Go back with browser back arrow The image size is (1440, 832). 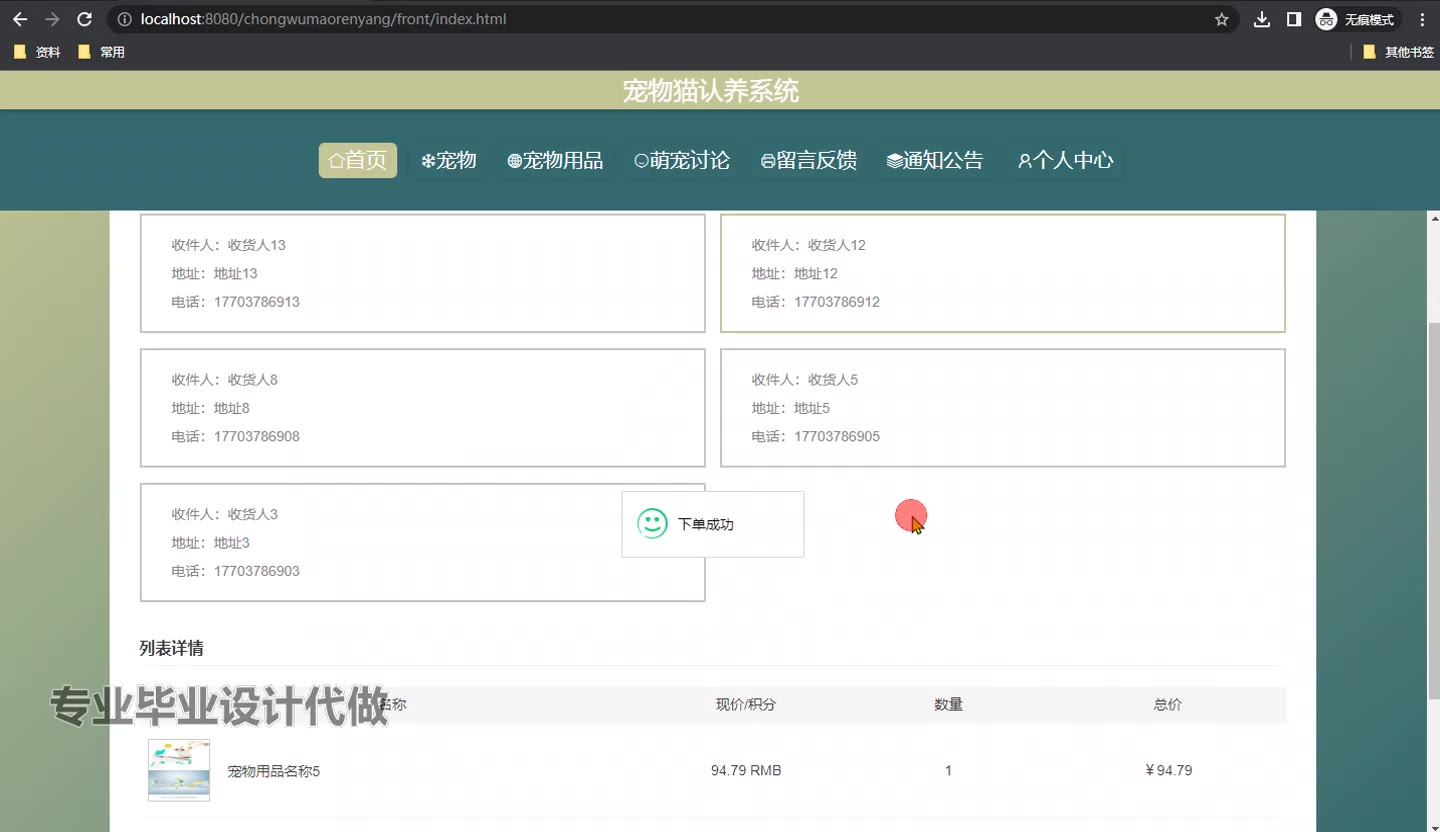click(x=20, y=19)
